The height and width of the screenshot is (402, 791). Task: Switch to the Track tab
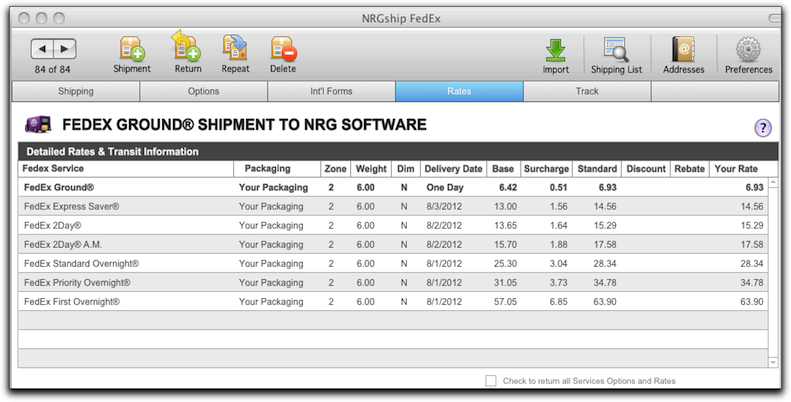pyautogui.click(x=587, y=92)
